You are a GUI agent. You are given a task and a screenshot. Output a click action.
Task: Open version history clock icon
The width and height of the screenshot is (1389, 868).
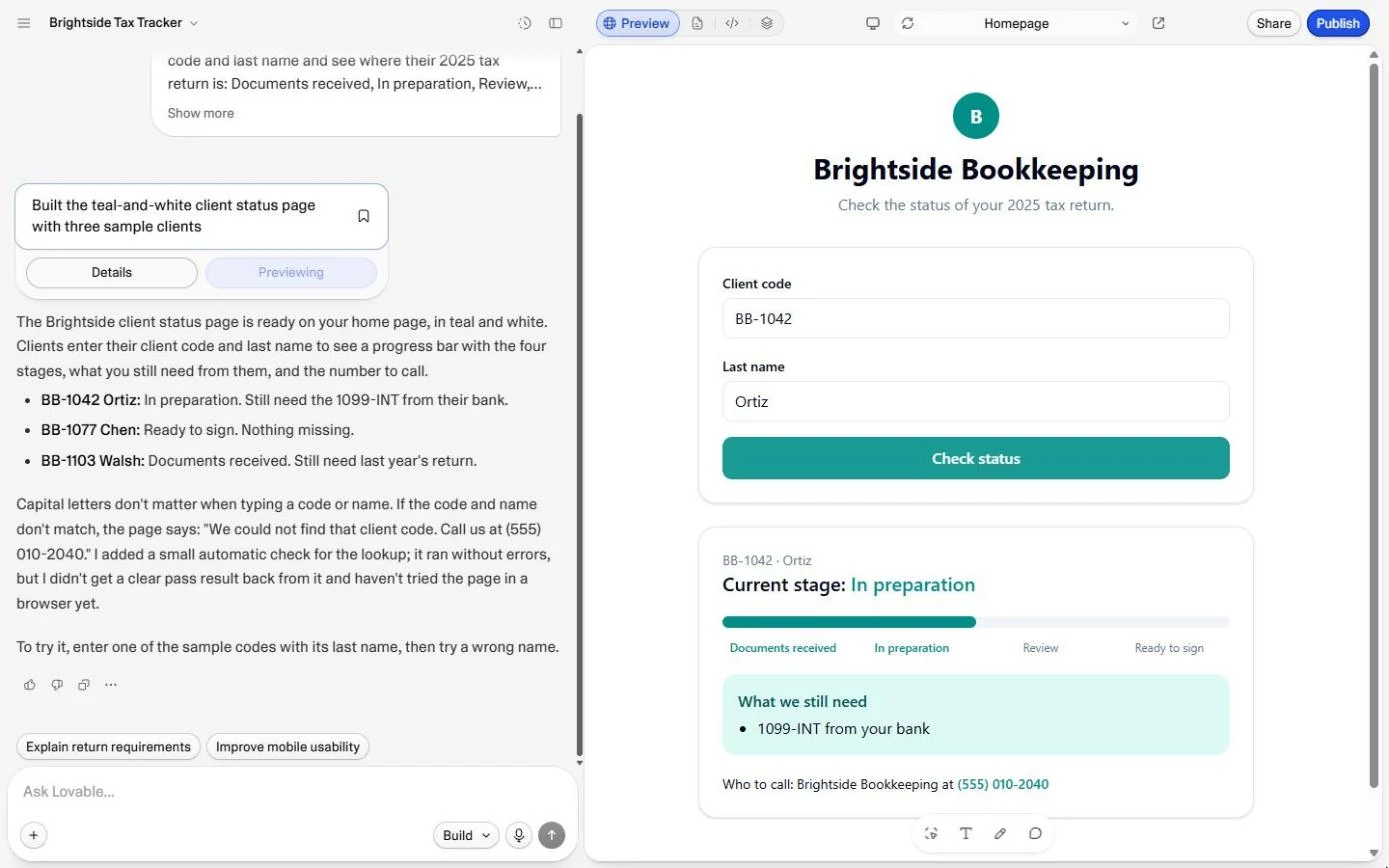point(525,23)
